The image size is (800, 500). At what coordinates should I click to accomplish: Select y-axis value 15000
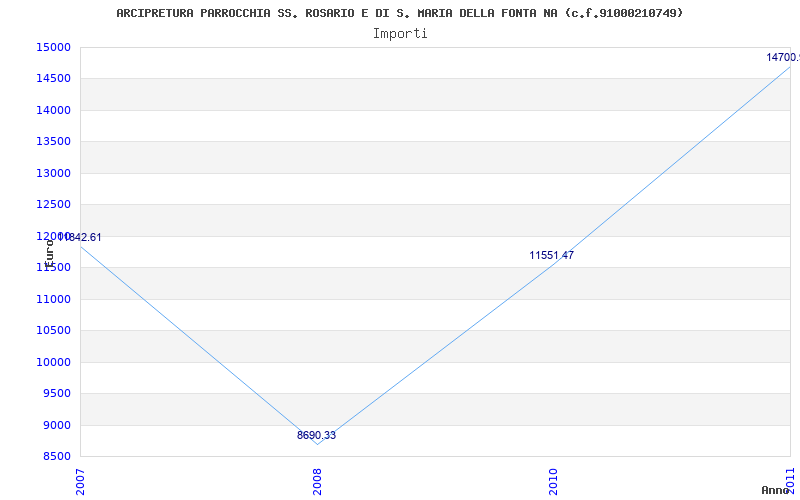coord(53,47)
